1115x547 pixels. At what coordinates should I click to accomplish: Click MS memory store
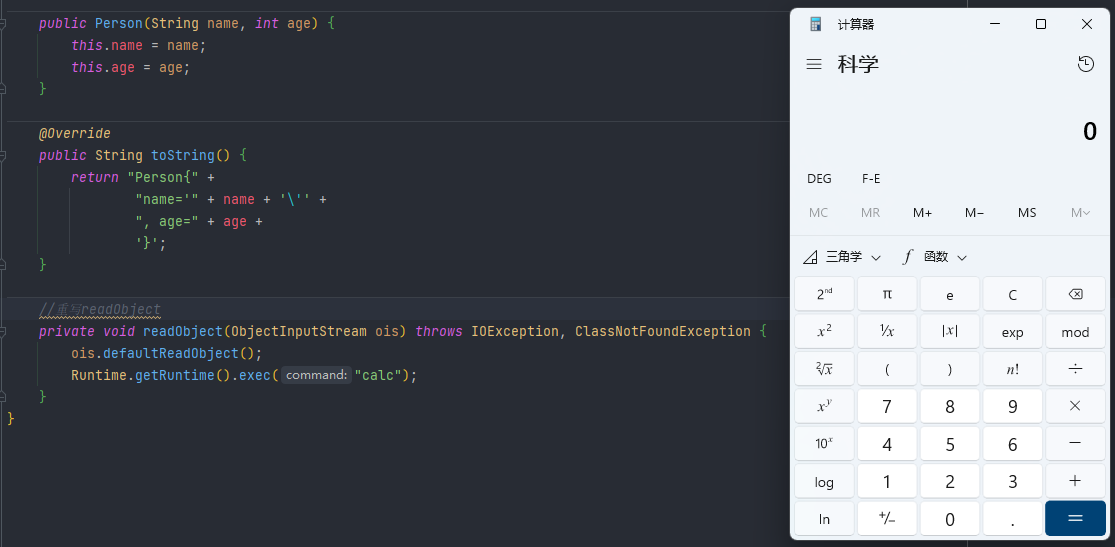point(1027,213)
